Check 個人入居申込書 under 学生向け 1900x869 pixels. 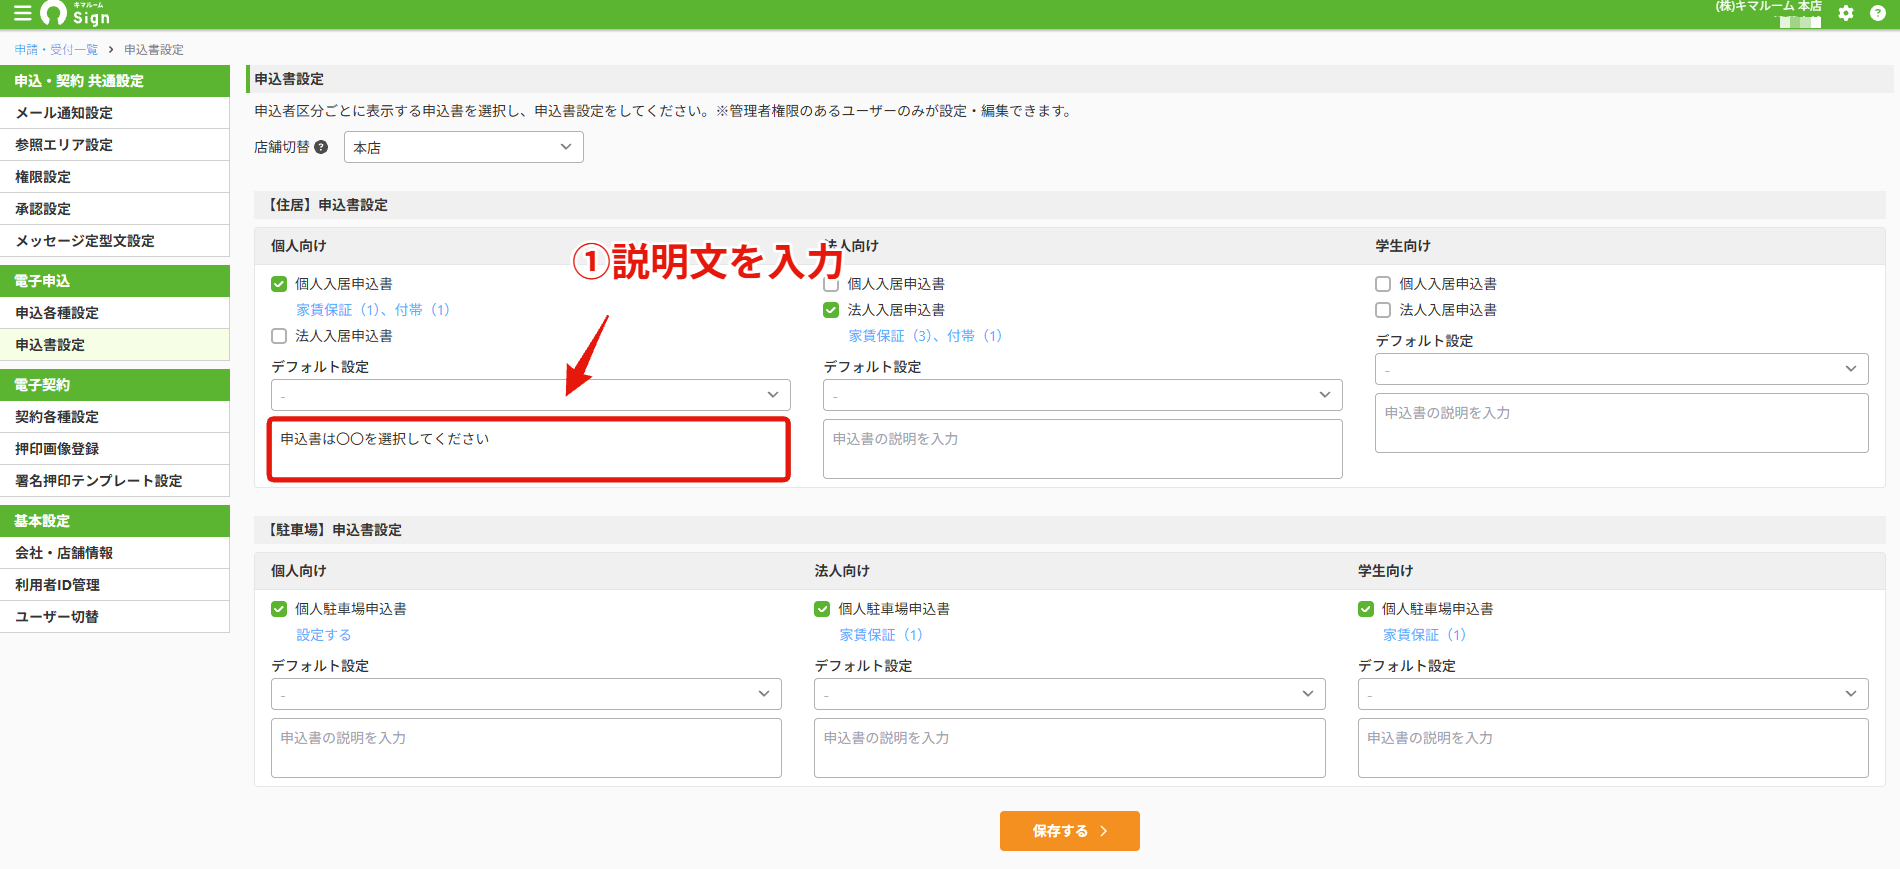(x=1383, y=284)
